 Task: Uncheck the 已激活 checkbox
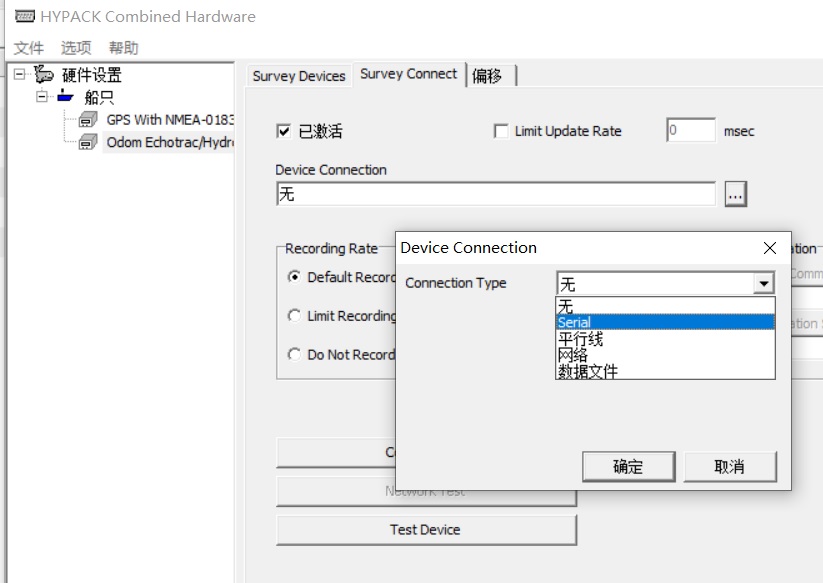tap(283, 131)
